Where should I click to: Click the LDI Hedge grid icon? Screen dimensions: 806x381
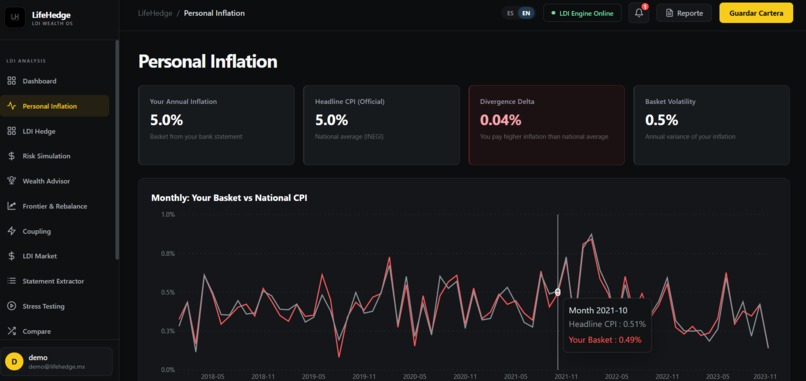coord(11,131)
